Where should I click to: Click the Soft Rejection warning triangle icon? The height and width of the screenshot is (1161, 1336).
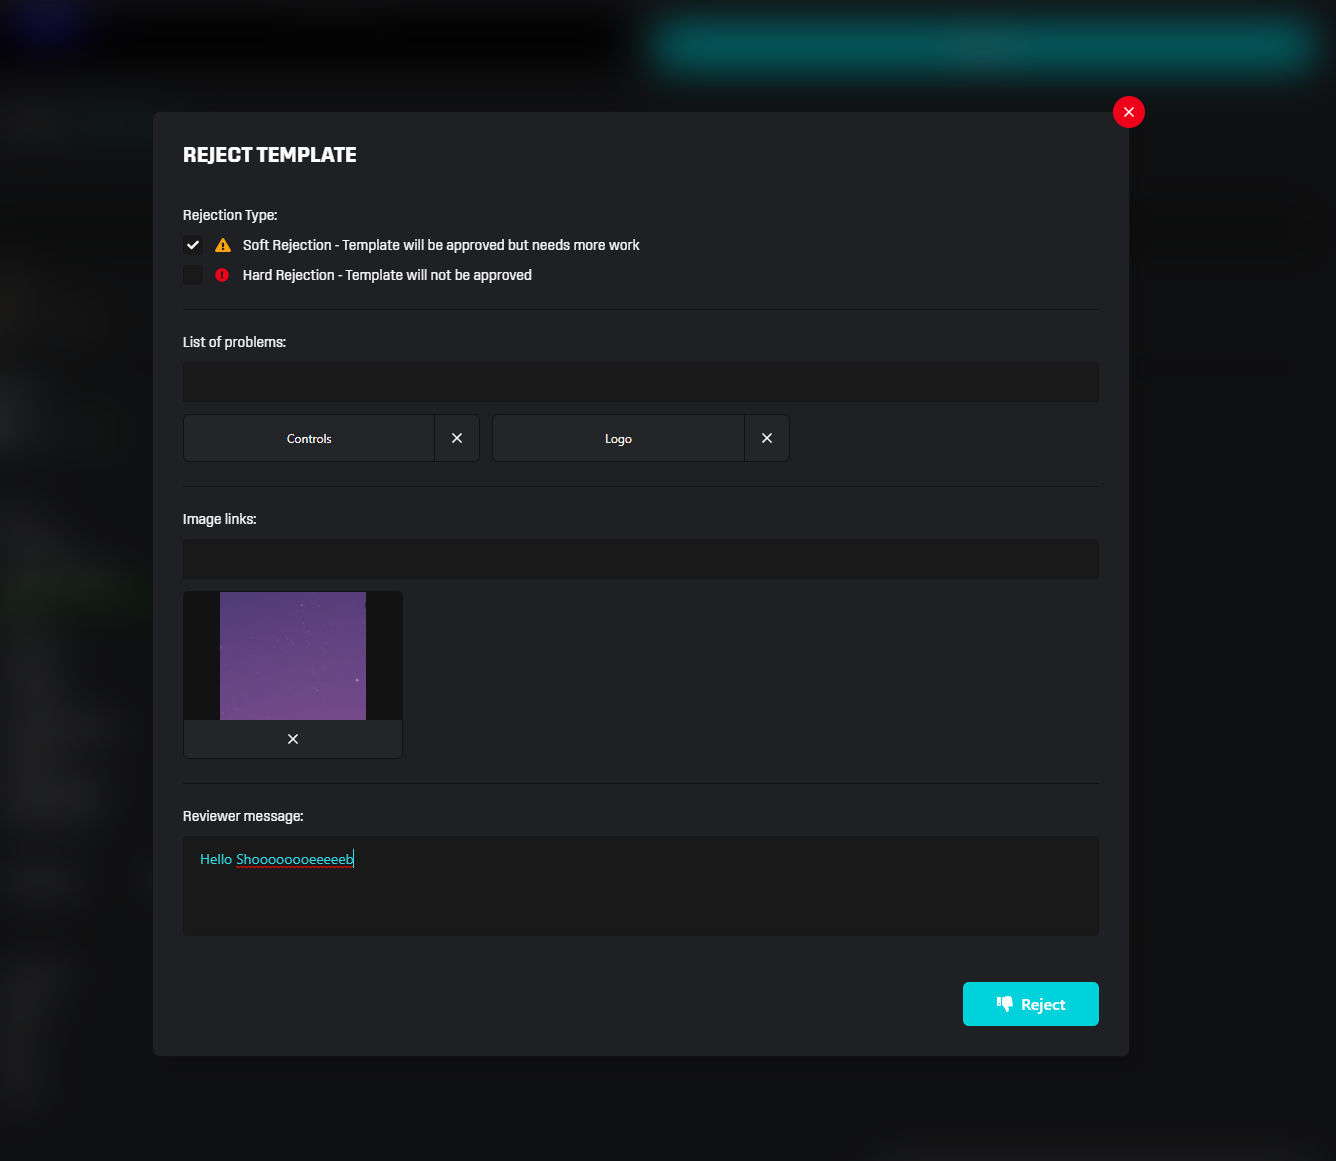[223, 245]
